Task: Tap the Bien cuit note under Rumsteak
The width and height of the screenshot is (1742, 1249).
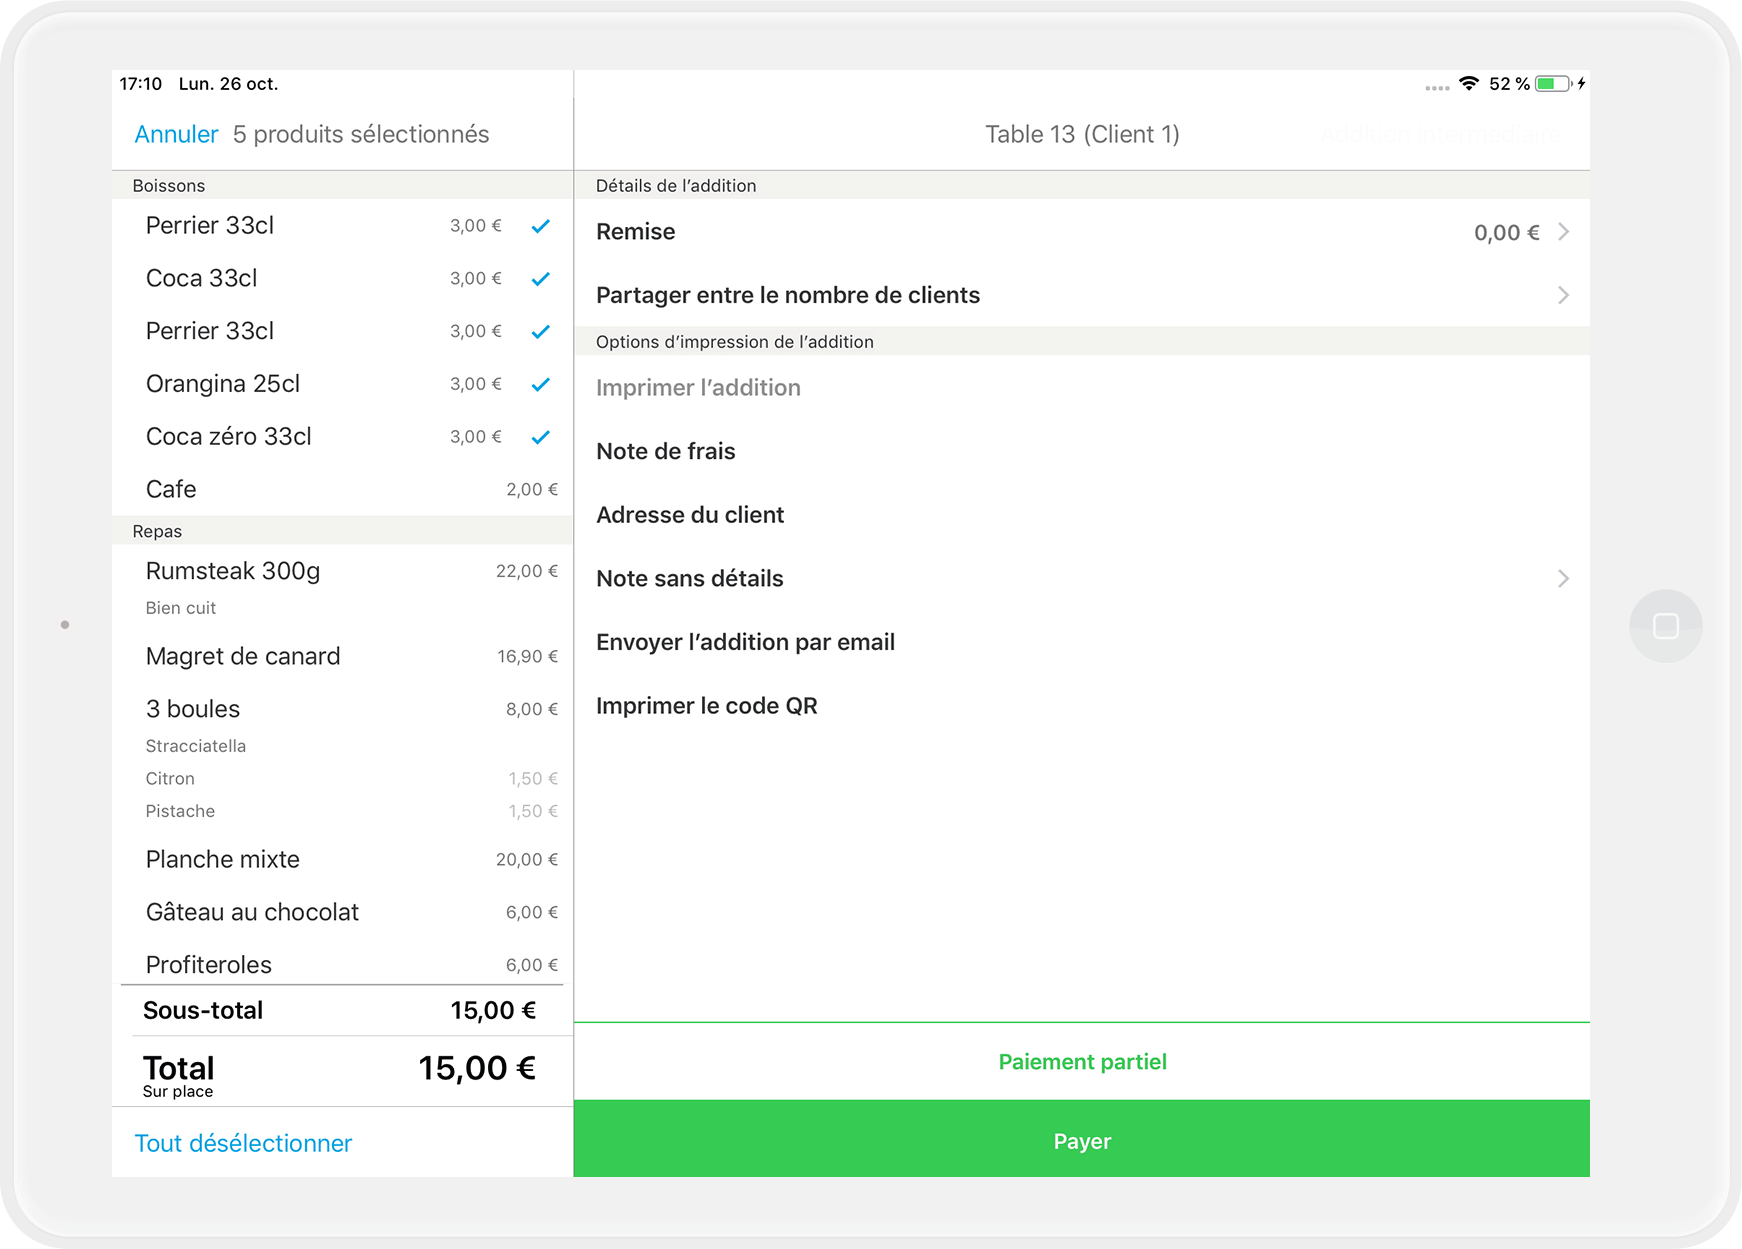Action: click(181, 608)
